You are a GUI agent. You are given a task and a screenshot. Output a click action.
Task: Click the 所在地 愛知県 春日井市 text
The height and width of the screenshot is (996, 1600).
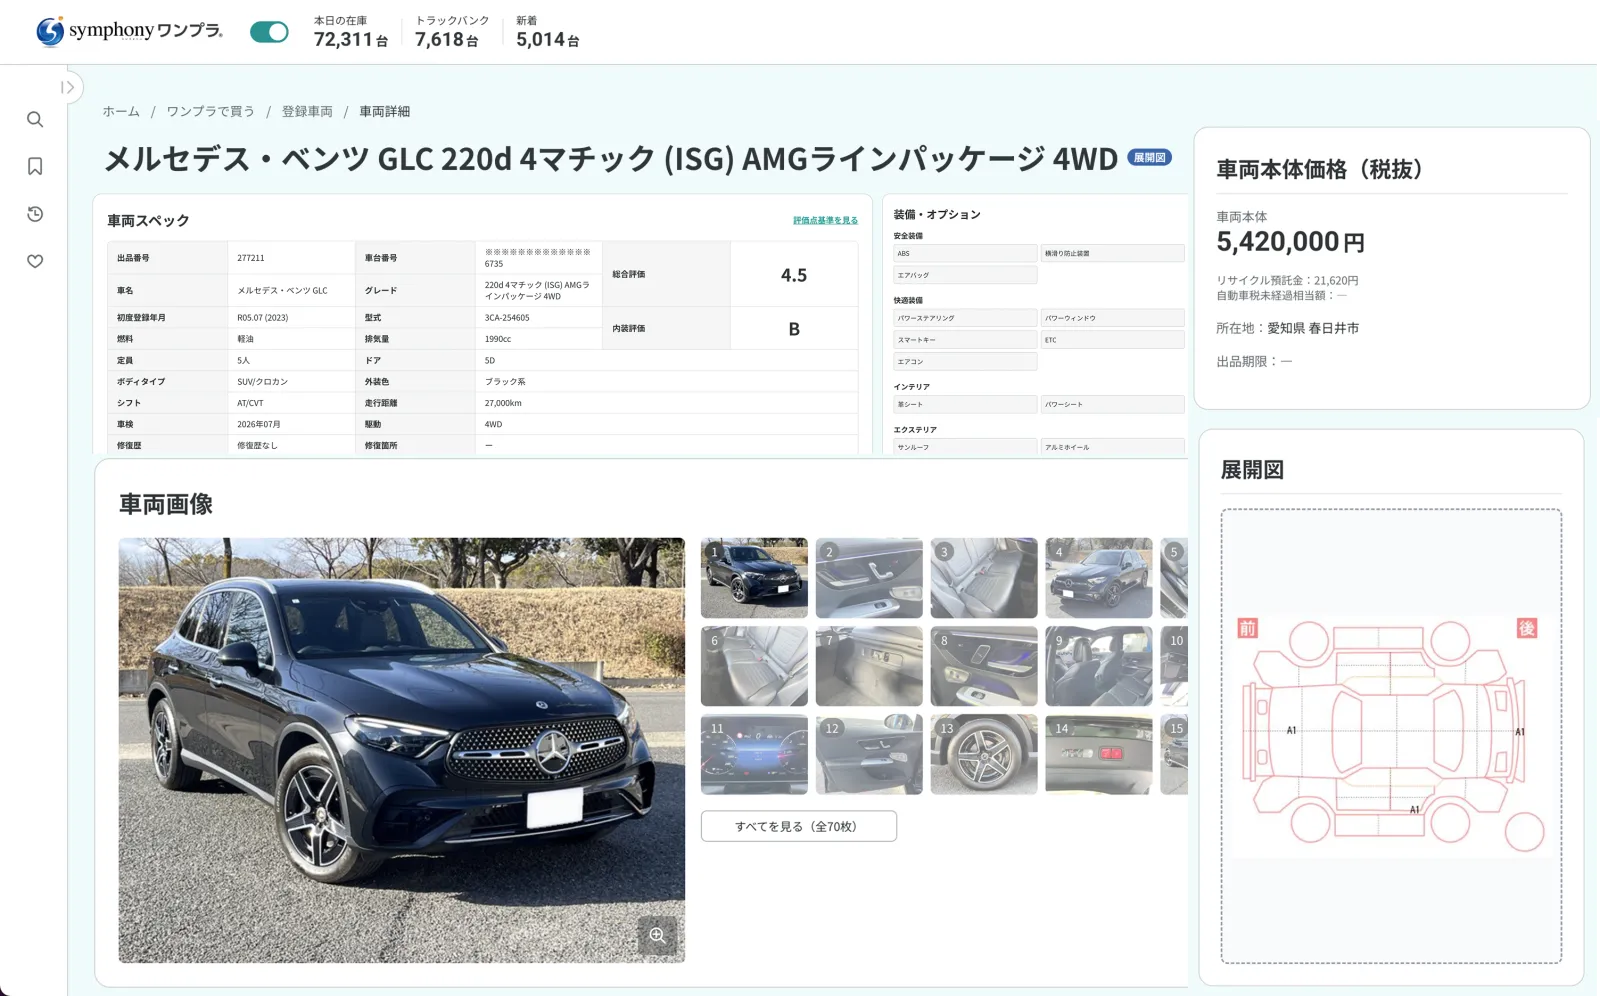pyautogui.click(x=1287, y=328)
